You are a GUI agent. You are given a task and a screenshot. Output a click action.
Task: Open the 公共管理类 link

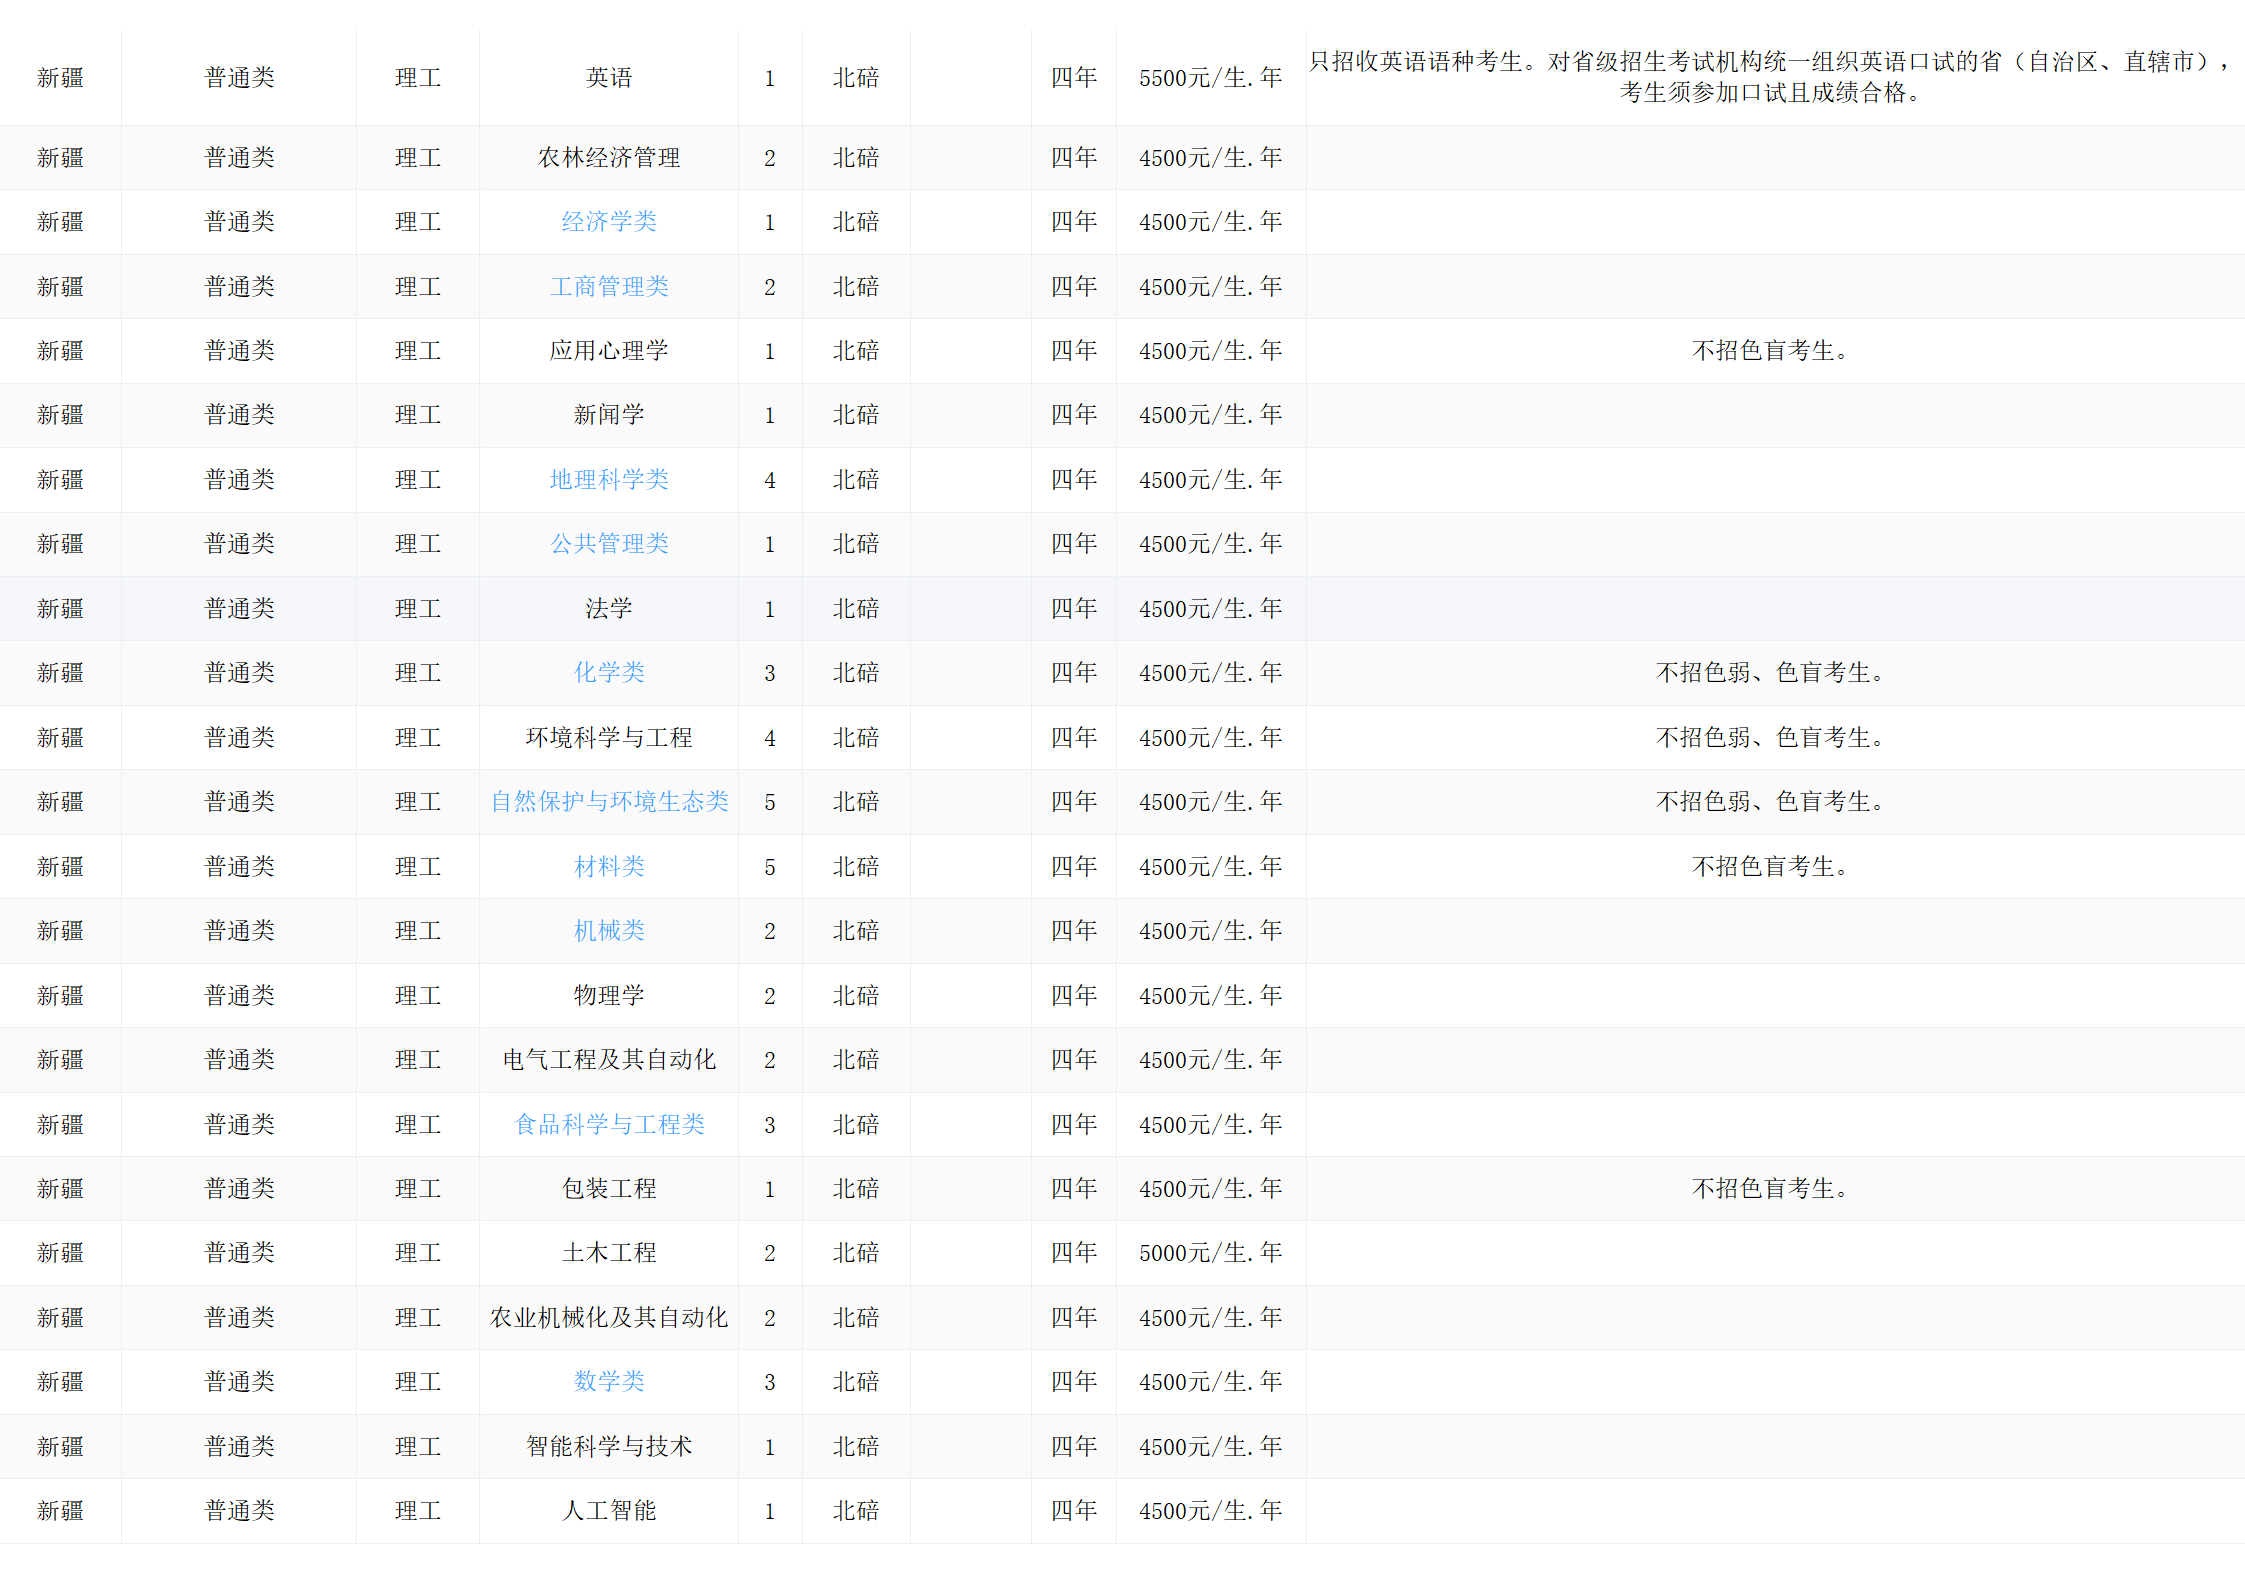pyautogui.click(x=608, y=544)
